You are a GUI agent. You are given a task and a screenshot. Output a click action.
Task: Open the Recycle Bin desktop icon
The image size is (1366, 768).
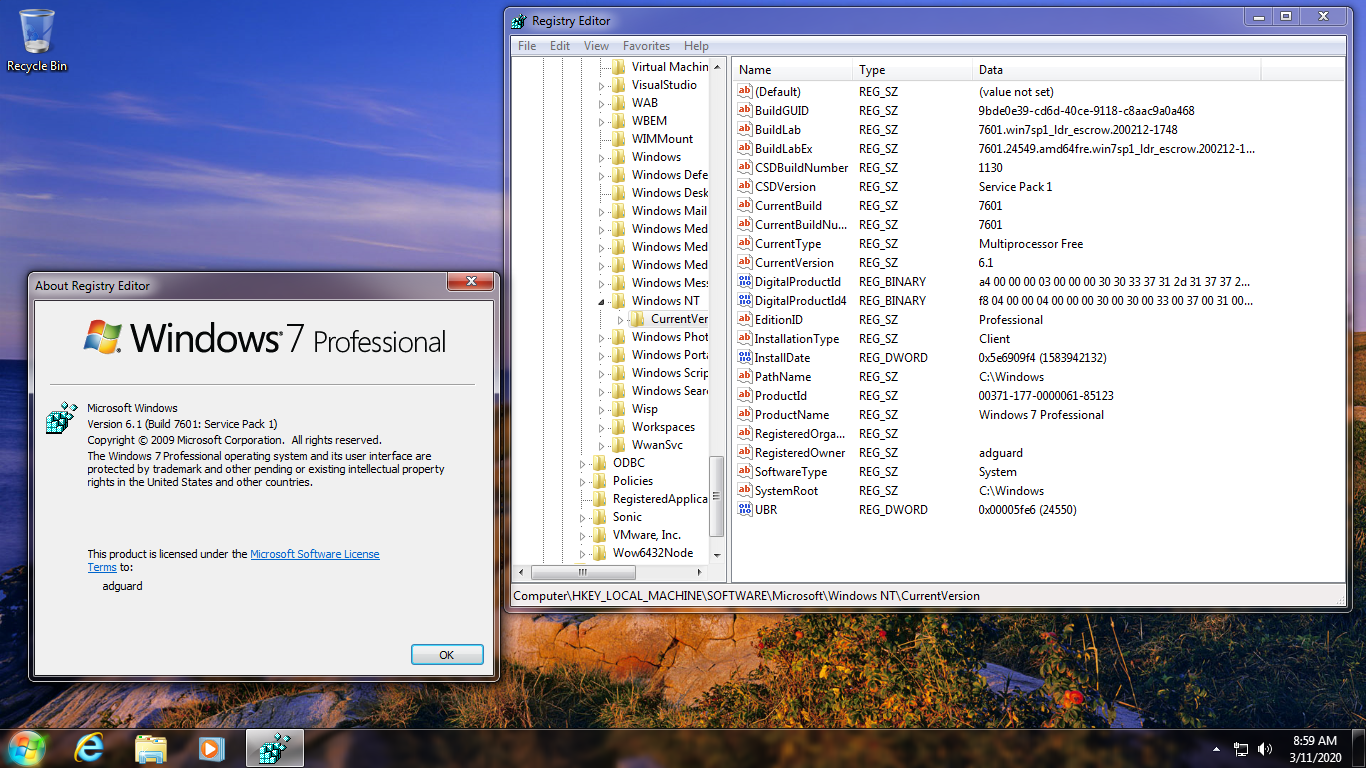[x=37, y=40]
